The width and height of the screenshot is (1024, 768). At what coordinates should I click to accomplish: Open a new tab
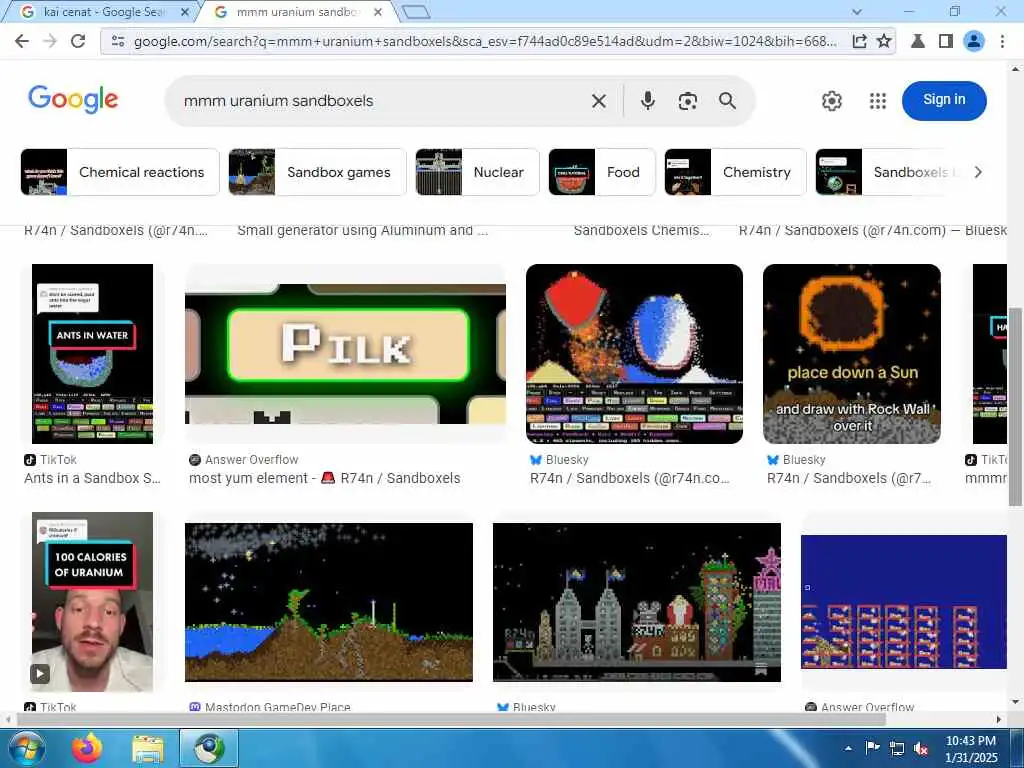[416, 12]
